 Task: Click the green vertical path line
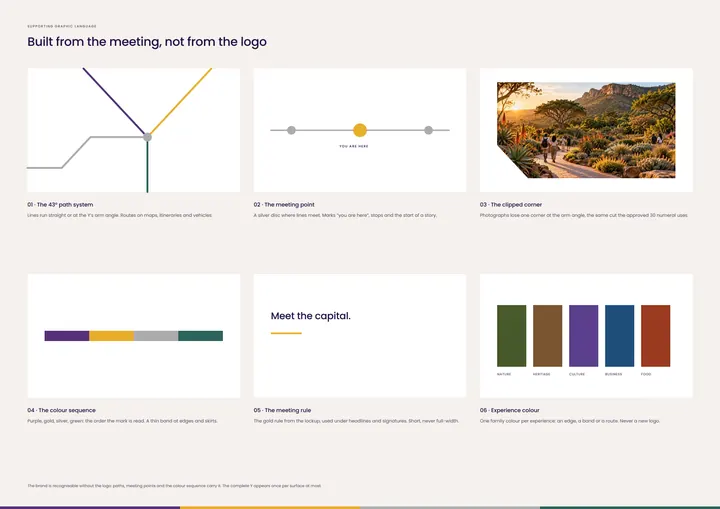[147, 167]
